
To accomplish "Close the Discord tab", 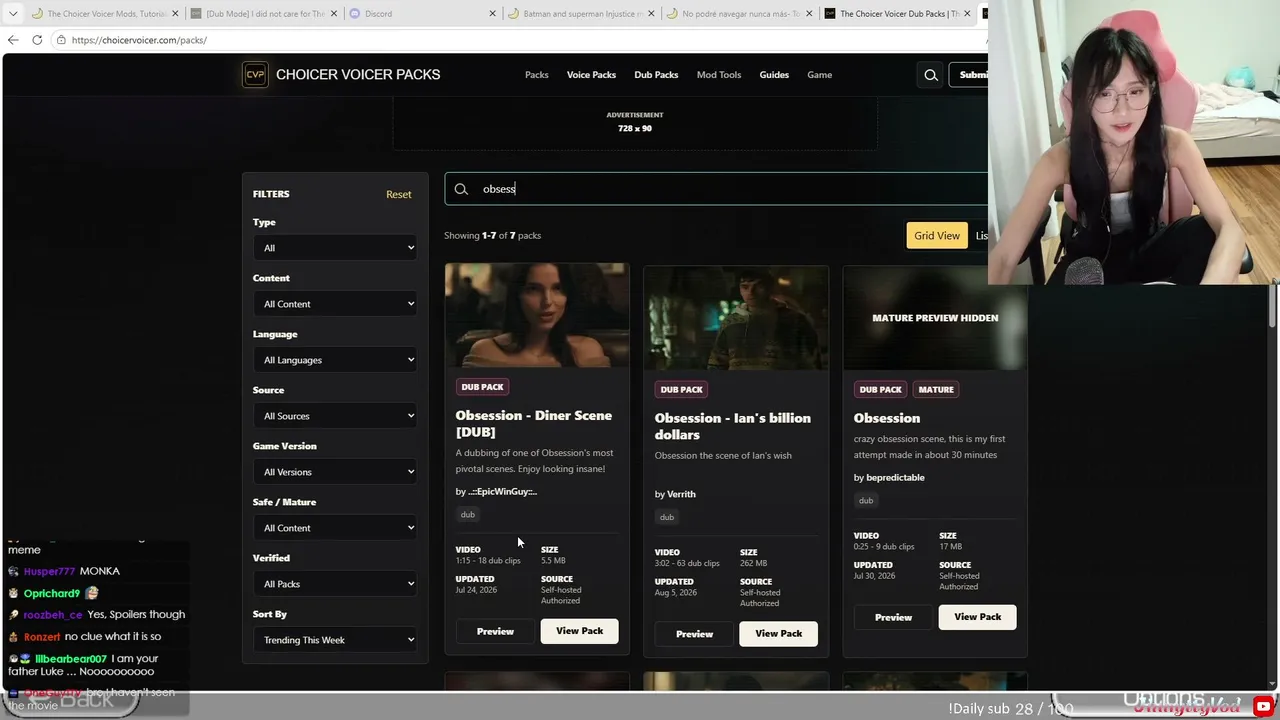I will click(492, 14).
